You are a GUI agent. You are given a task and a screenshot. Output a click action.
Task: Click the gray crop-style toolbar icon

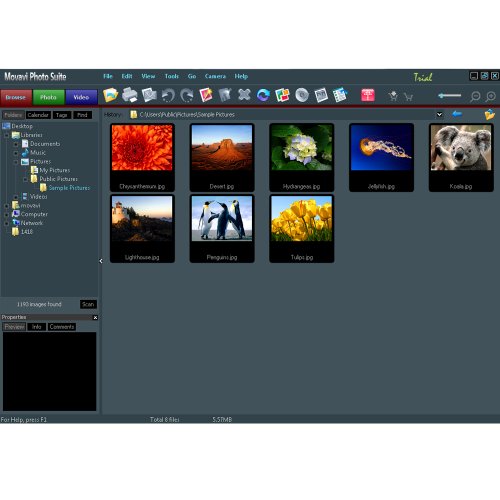click(x=225, y=95)
